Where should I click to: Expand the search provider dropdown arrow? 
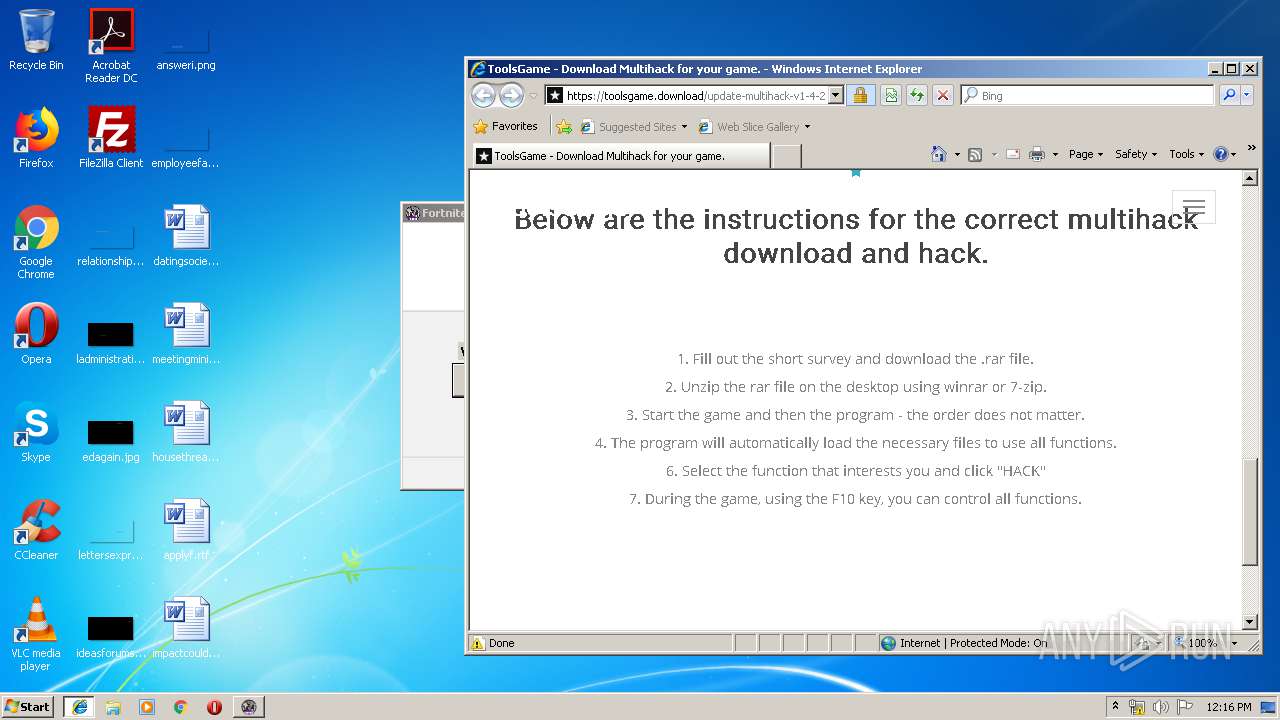[1247, 96]
